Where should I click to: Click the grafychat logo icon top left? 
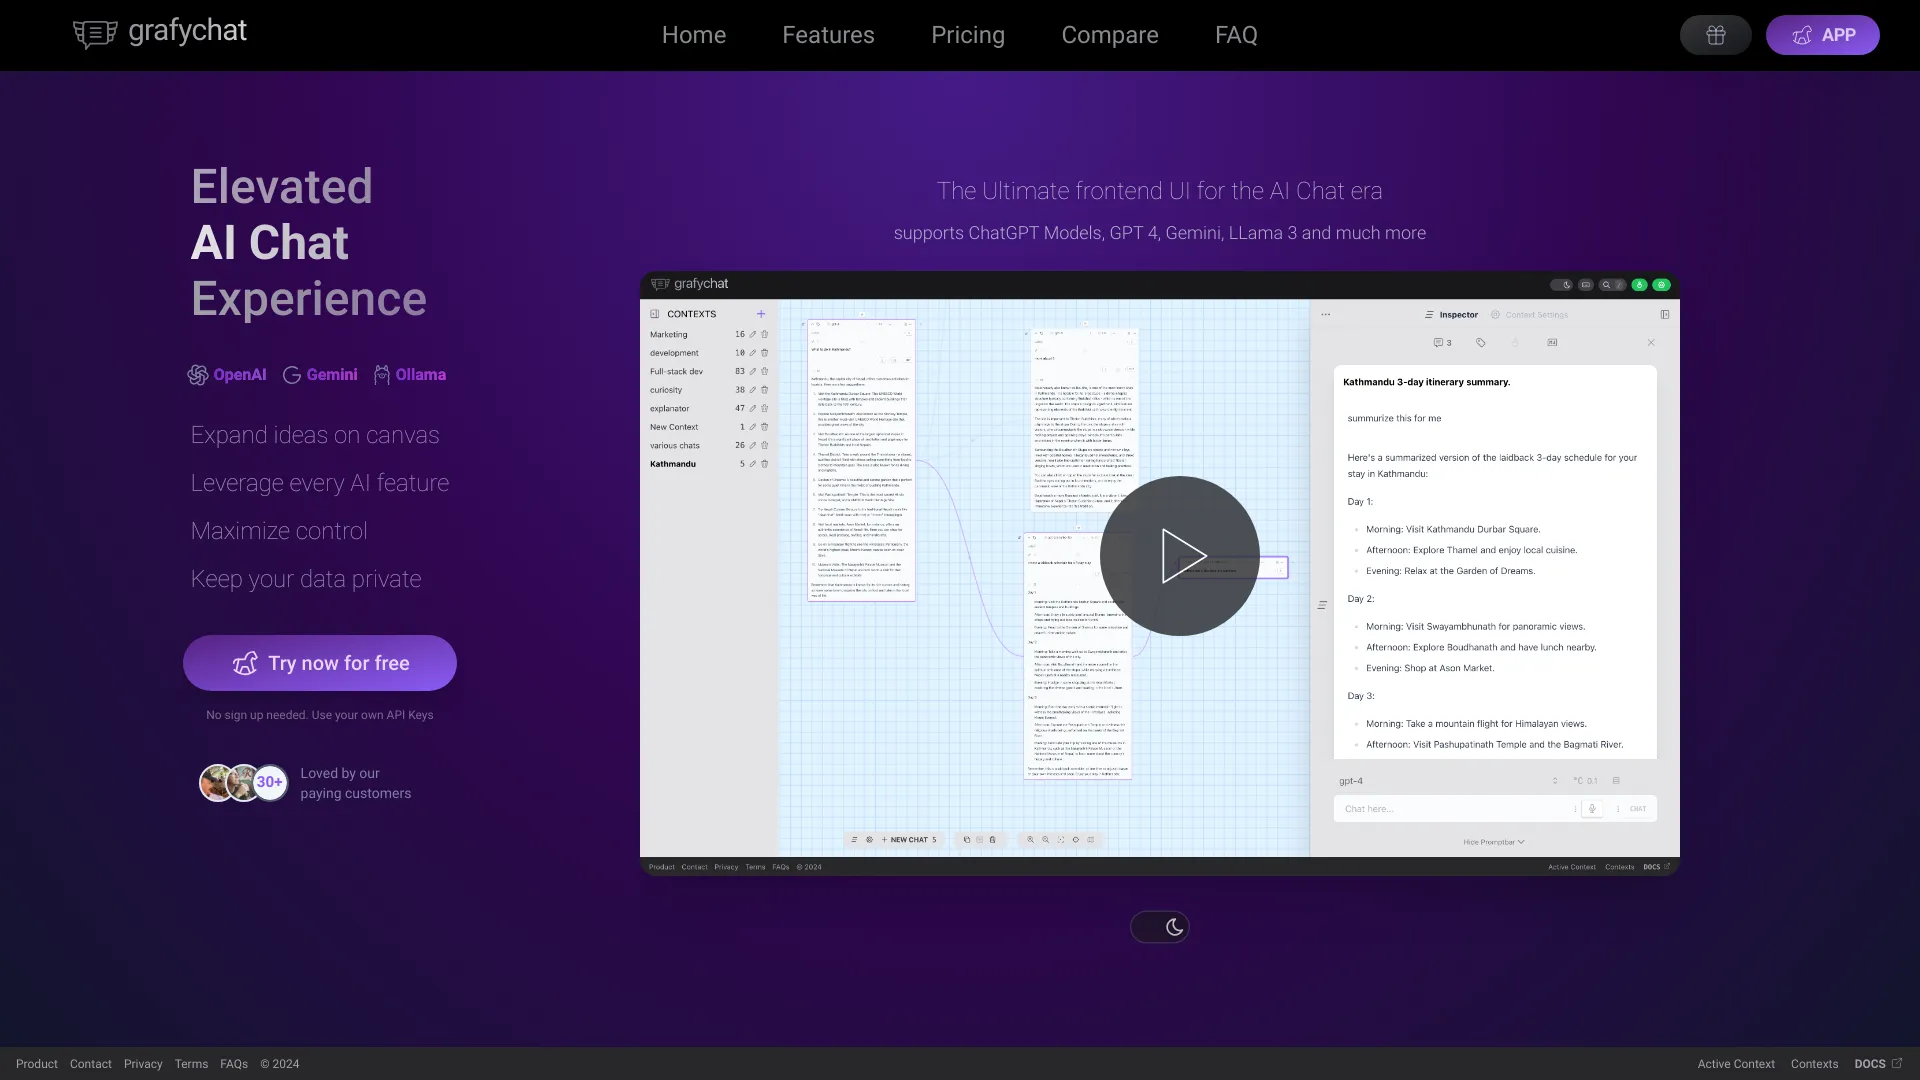[94, 34]
